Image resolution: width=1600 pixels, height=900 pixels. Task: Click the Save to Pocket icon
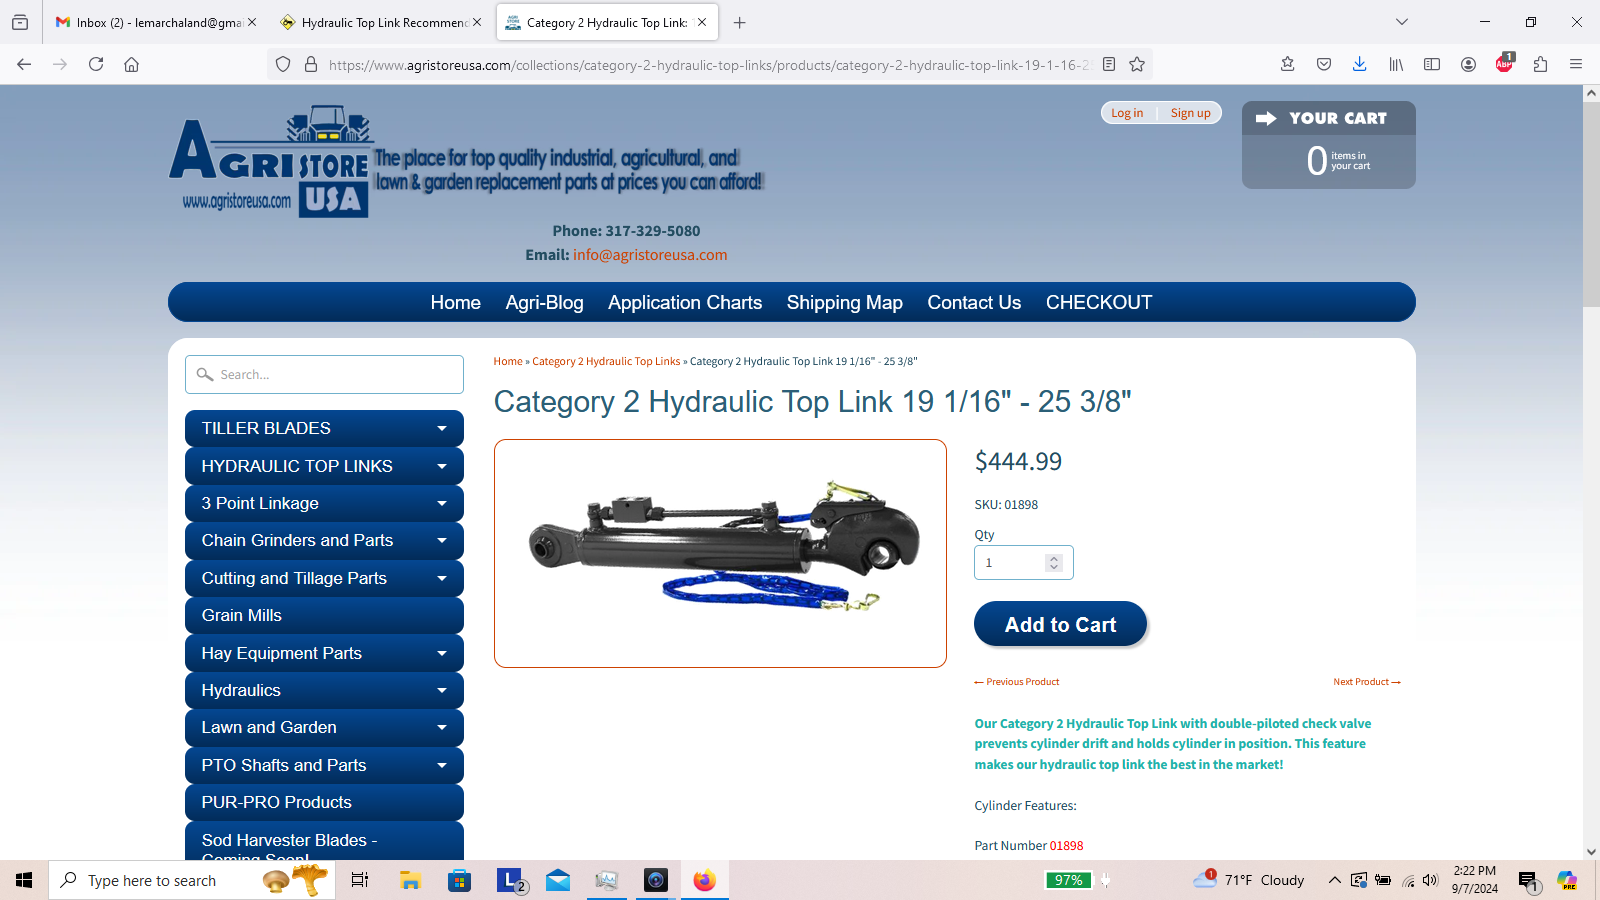(1324, 64)
